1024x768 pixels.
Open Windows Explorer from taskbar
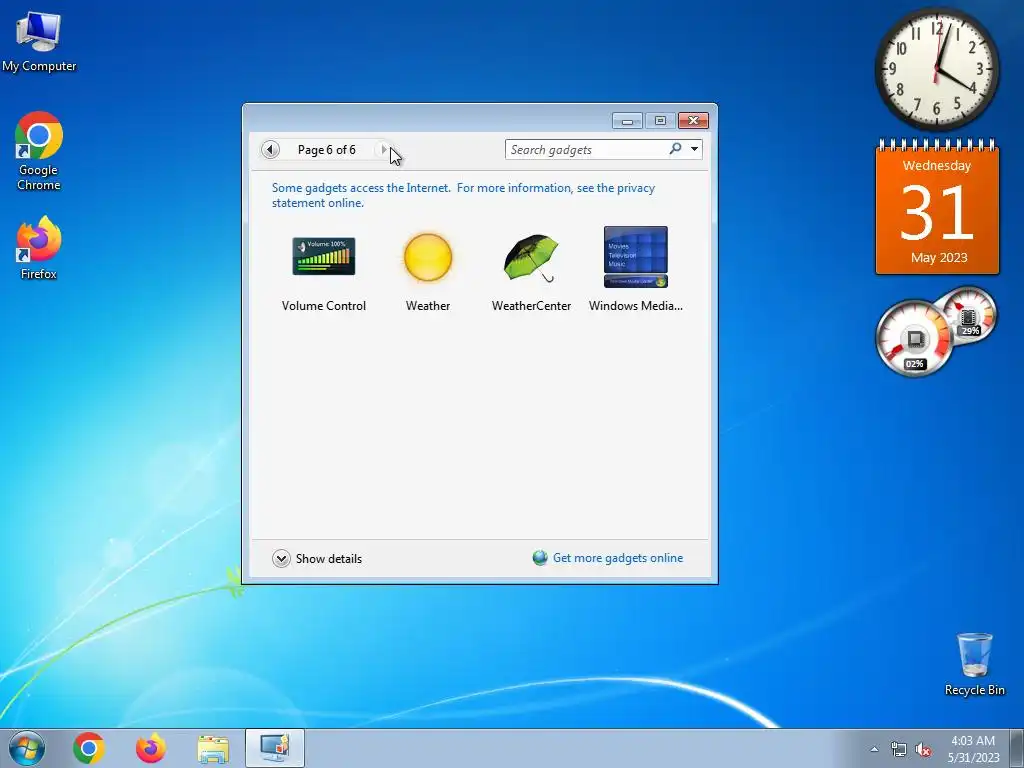pos(213,748)
